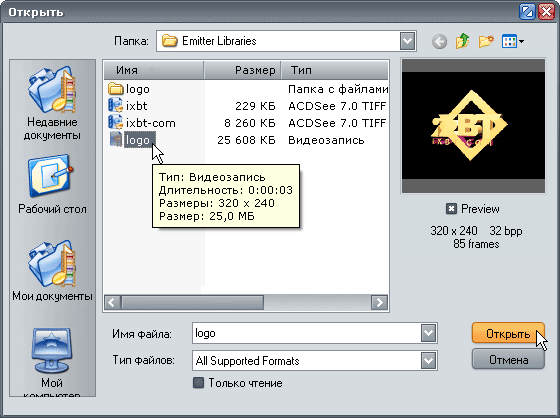Image resolution: width=560 pixels, height=418 pixels.
Task: Click the 25 608 КБ size cell
Action: pos(246,140)
